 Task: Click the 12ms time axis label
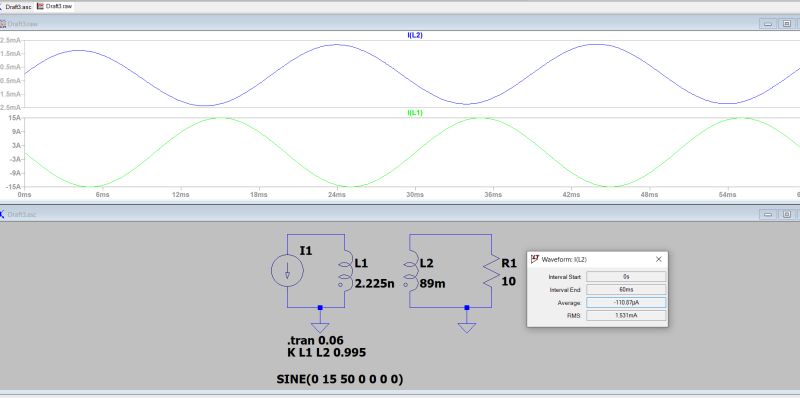(181, 195)
